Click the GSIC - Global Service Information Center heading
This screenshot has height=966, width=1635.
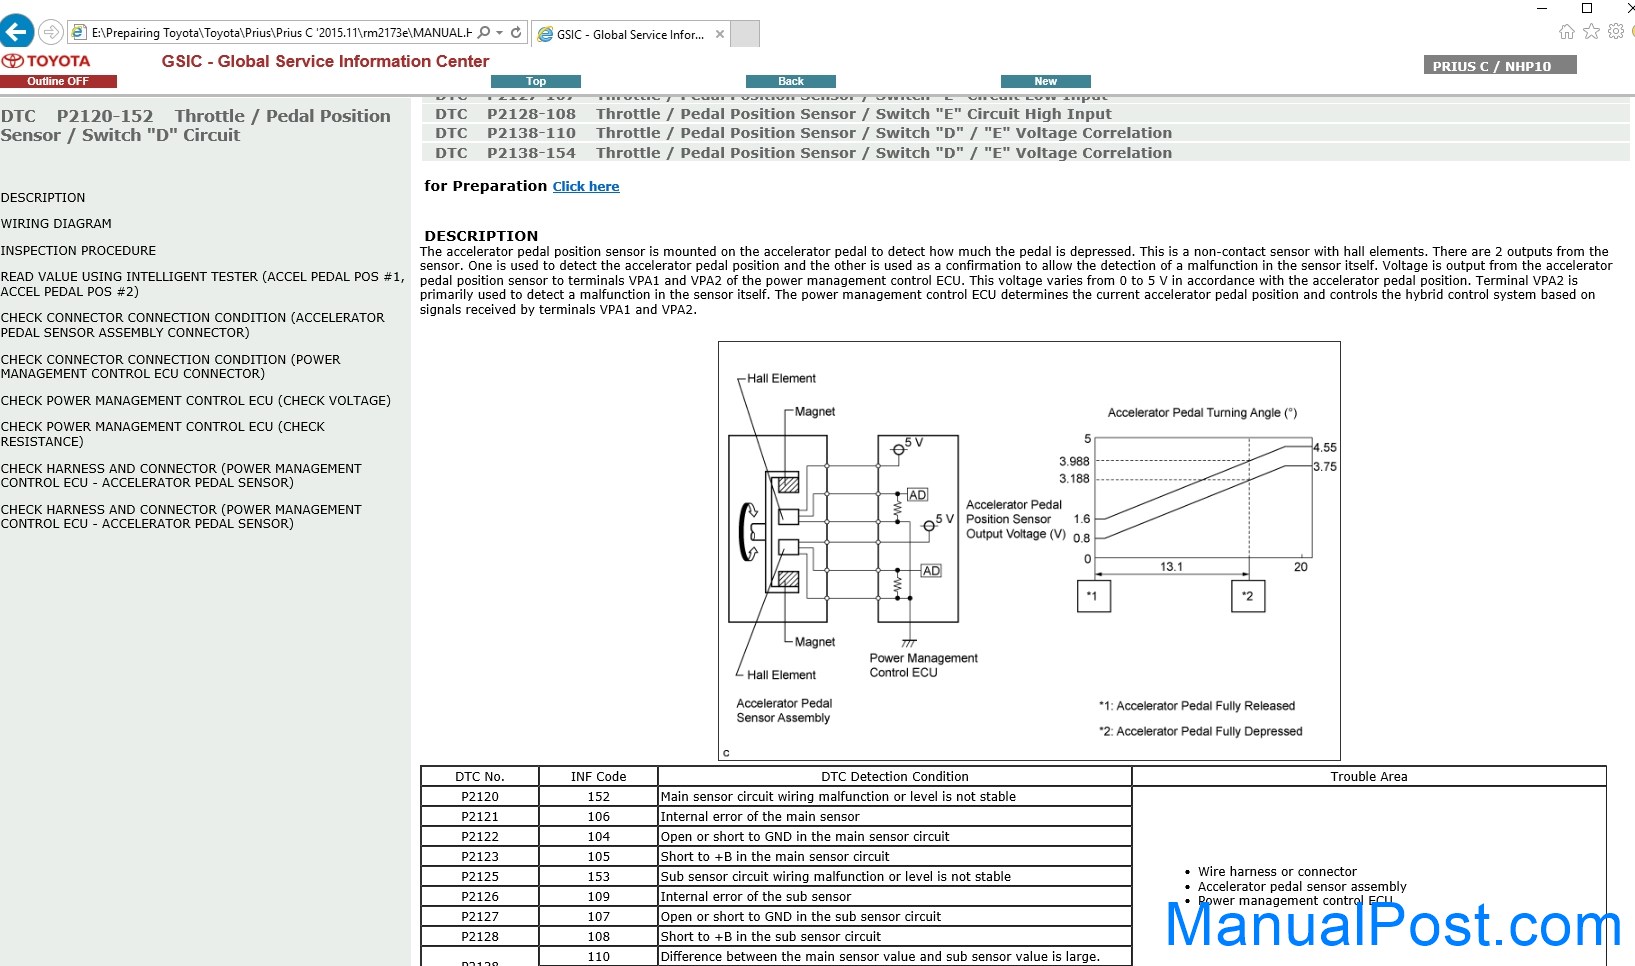coord(325,61)
